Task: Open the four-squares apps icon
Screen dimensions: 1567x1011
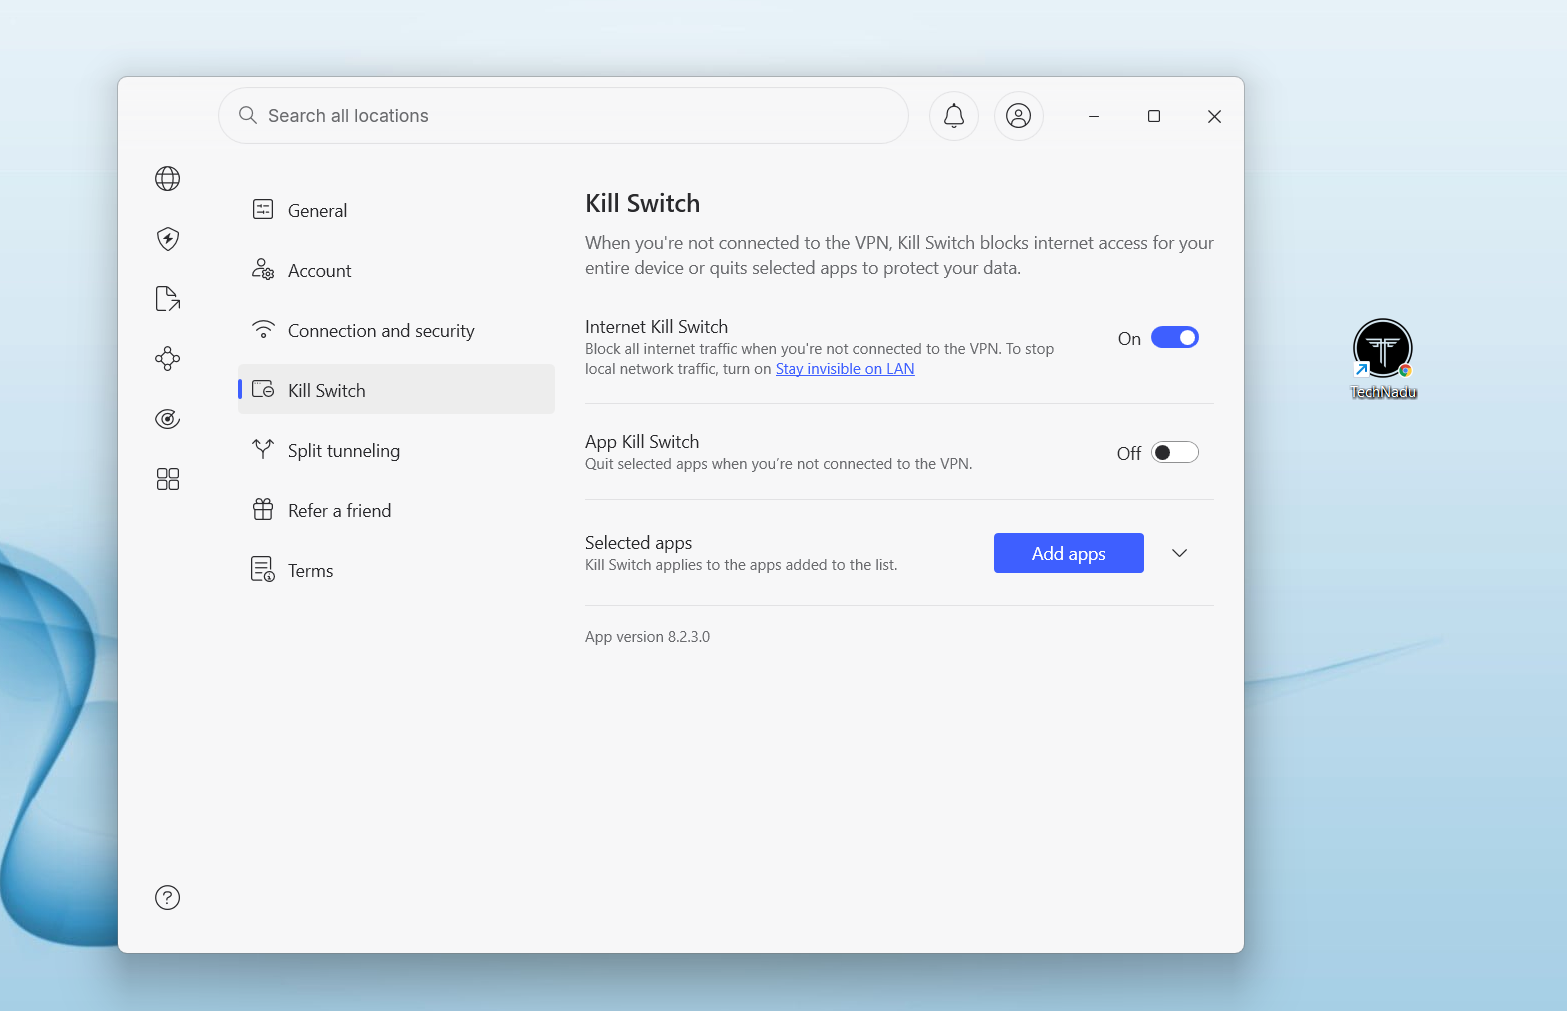Action: click(x=167, y=479)
